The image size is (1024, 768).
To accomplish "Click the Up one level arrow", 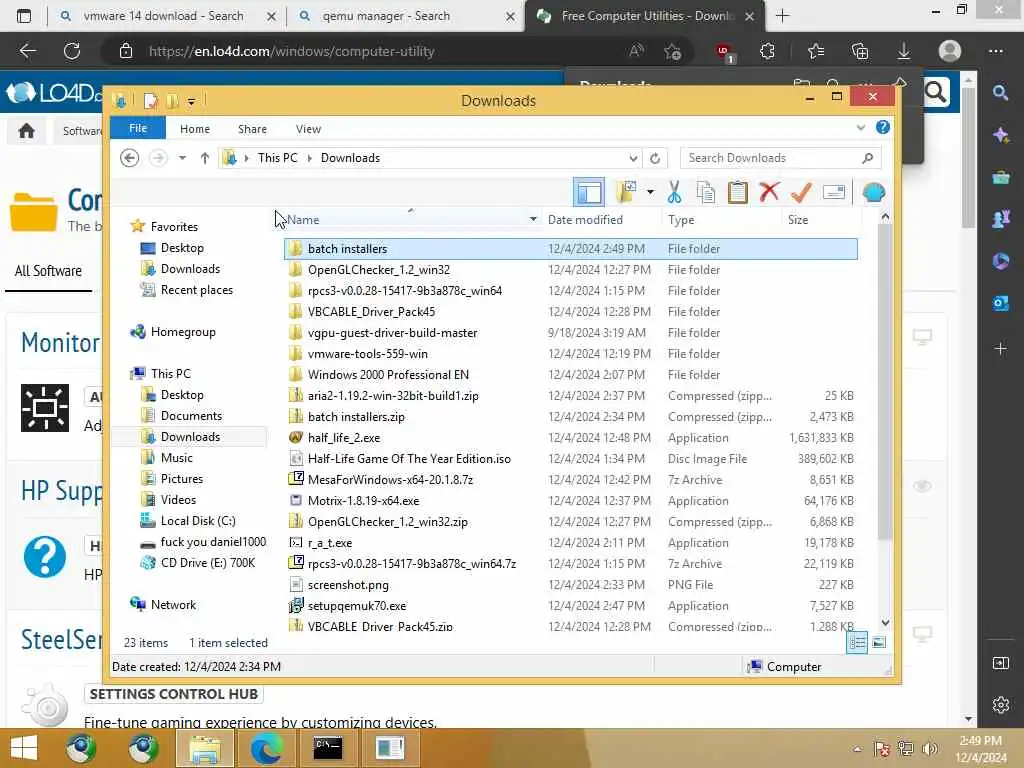I will [x=204, y=158].
